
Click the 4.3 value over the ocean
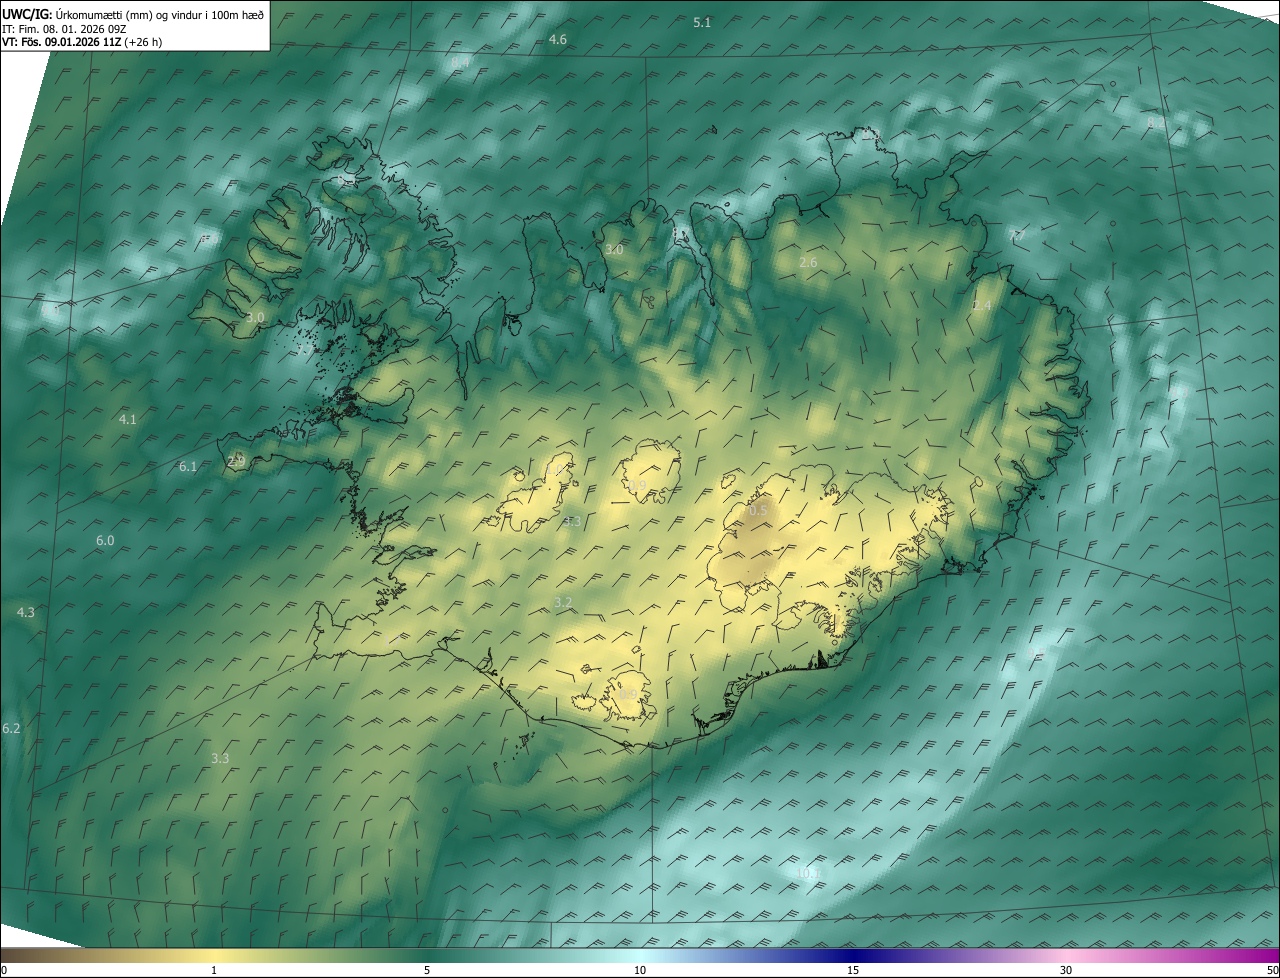tap(26, 612)
